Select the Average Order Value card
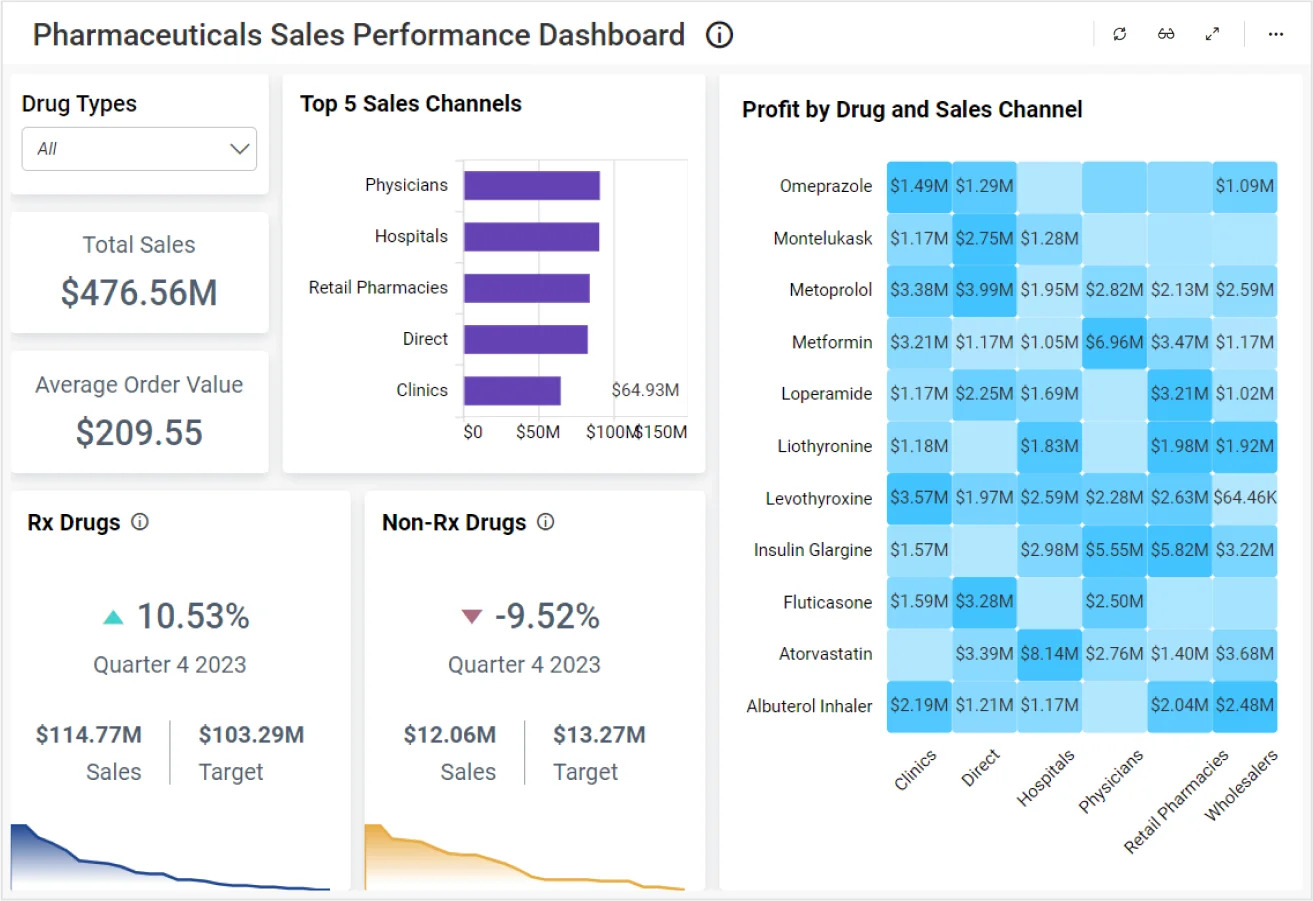This screenshot has width=1313, height=901. tap(139, 411)
